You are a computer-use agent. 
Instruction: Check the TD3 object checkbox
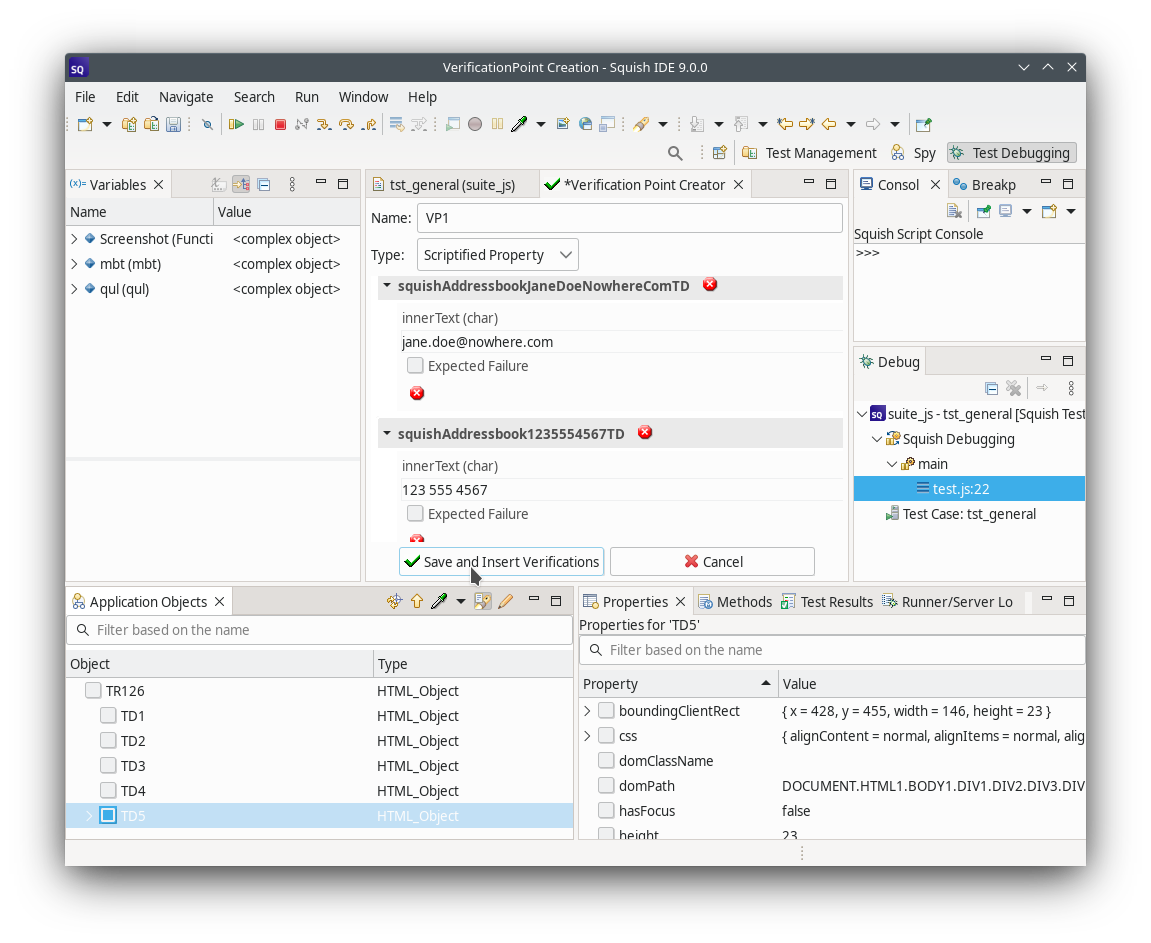(108, 766)
